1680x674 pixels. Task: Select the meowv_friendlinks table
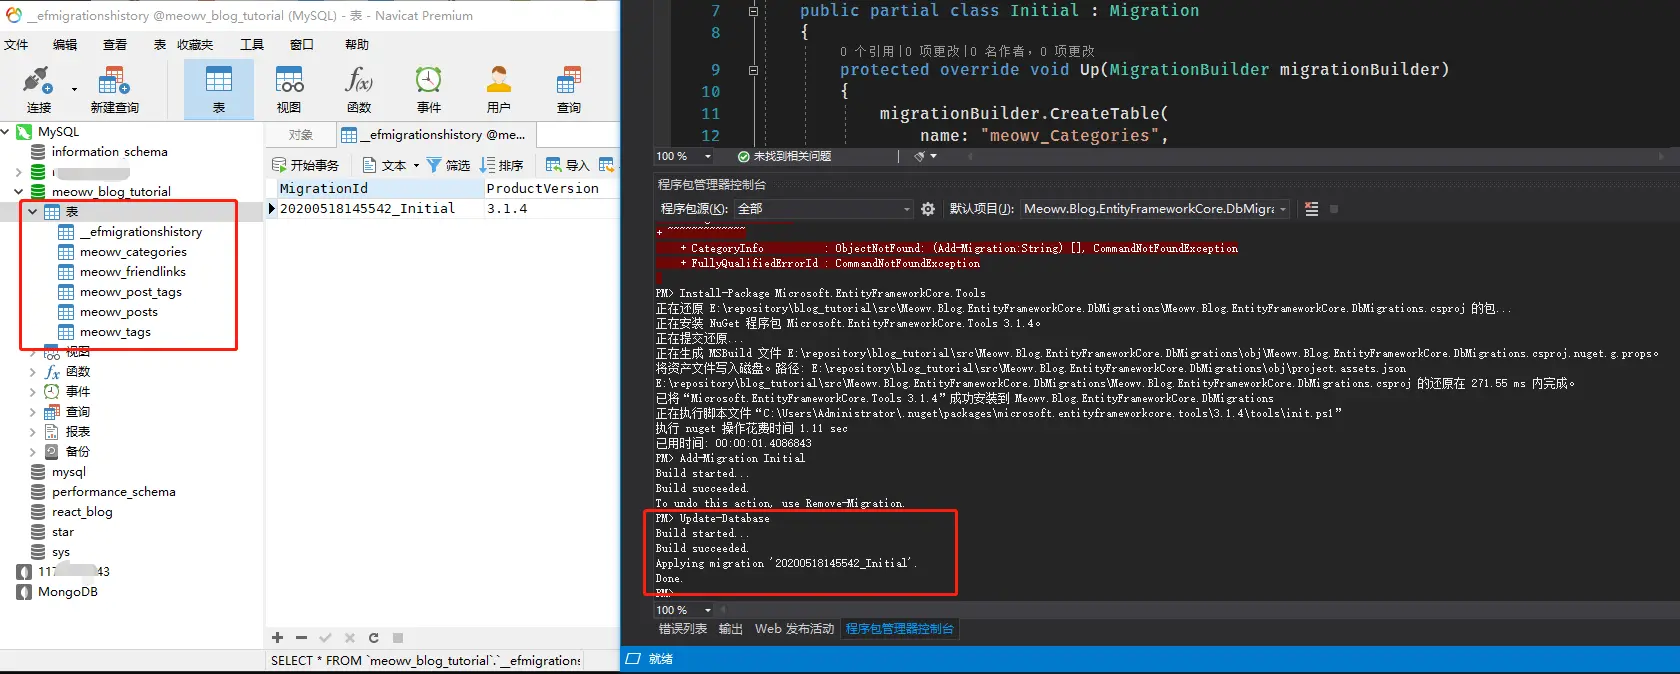click(x=132, y=272)
